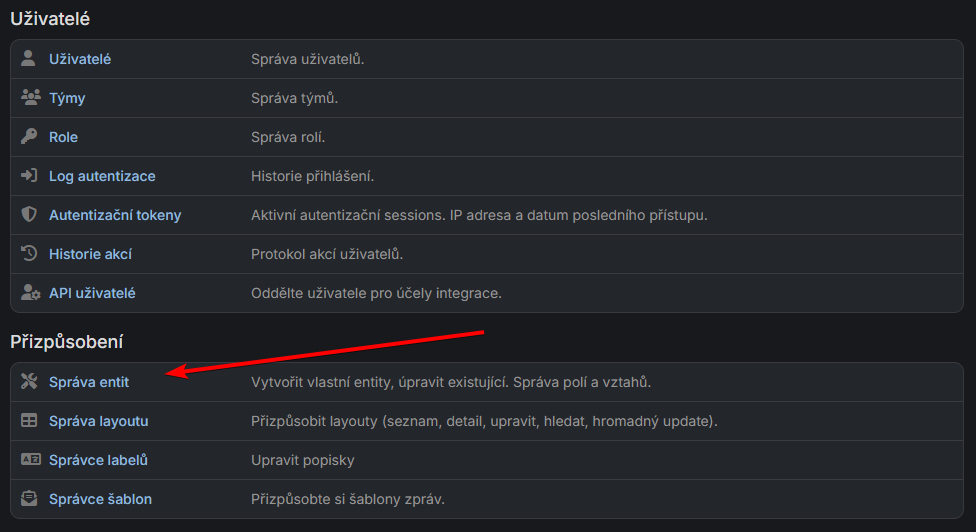Click the envelope icon beside Správce šablon
This screenshot has height=532, width=976.
29,499
